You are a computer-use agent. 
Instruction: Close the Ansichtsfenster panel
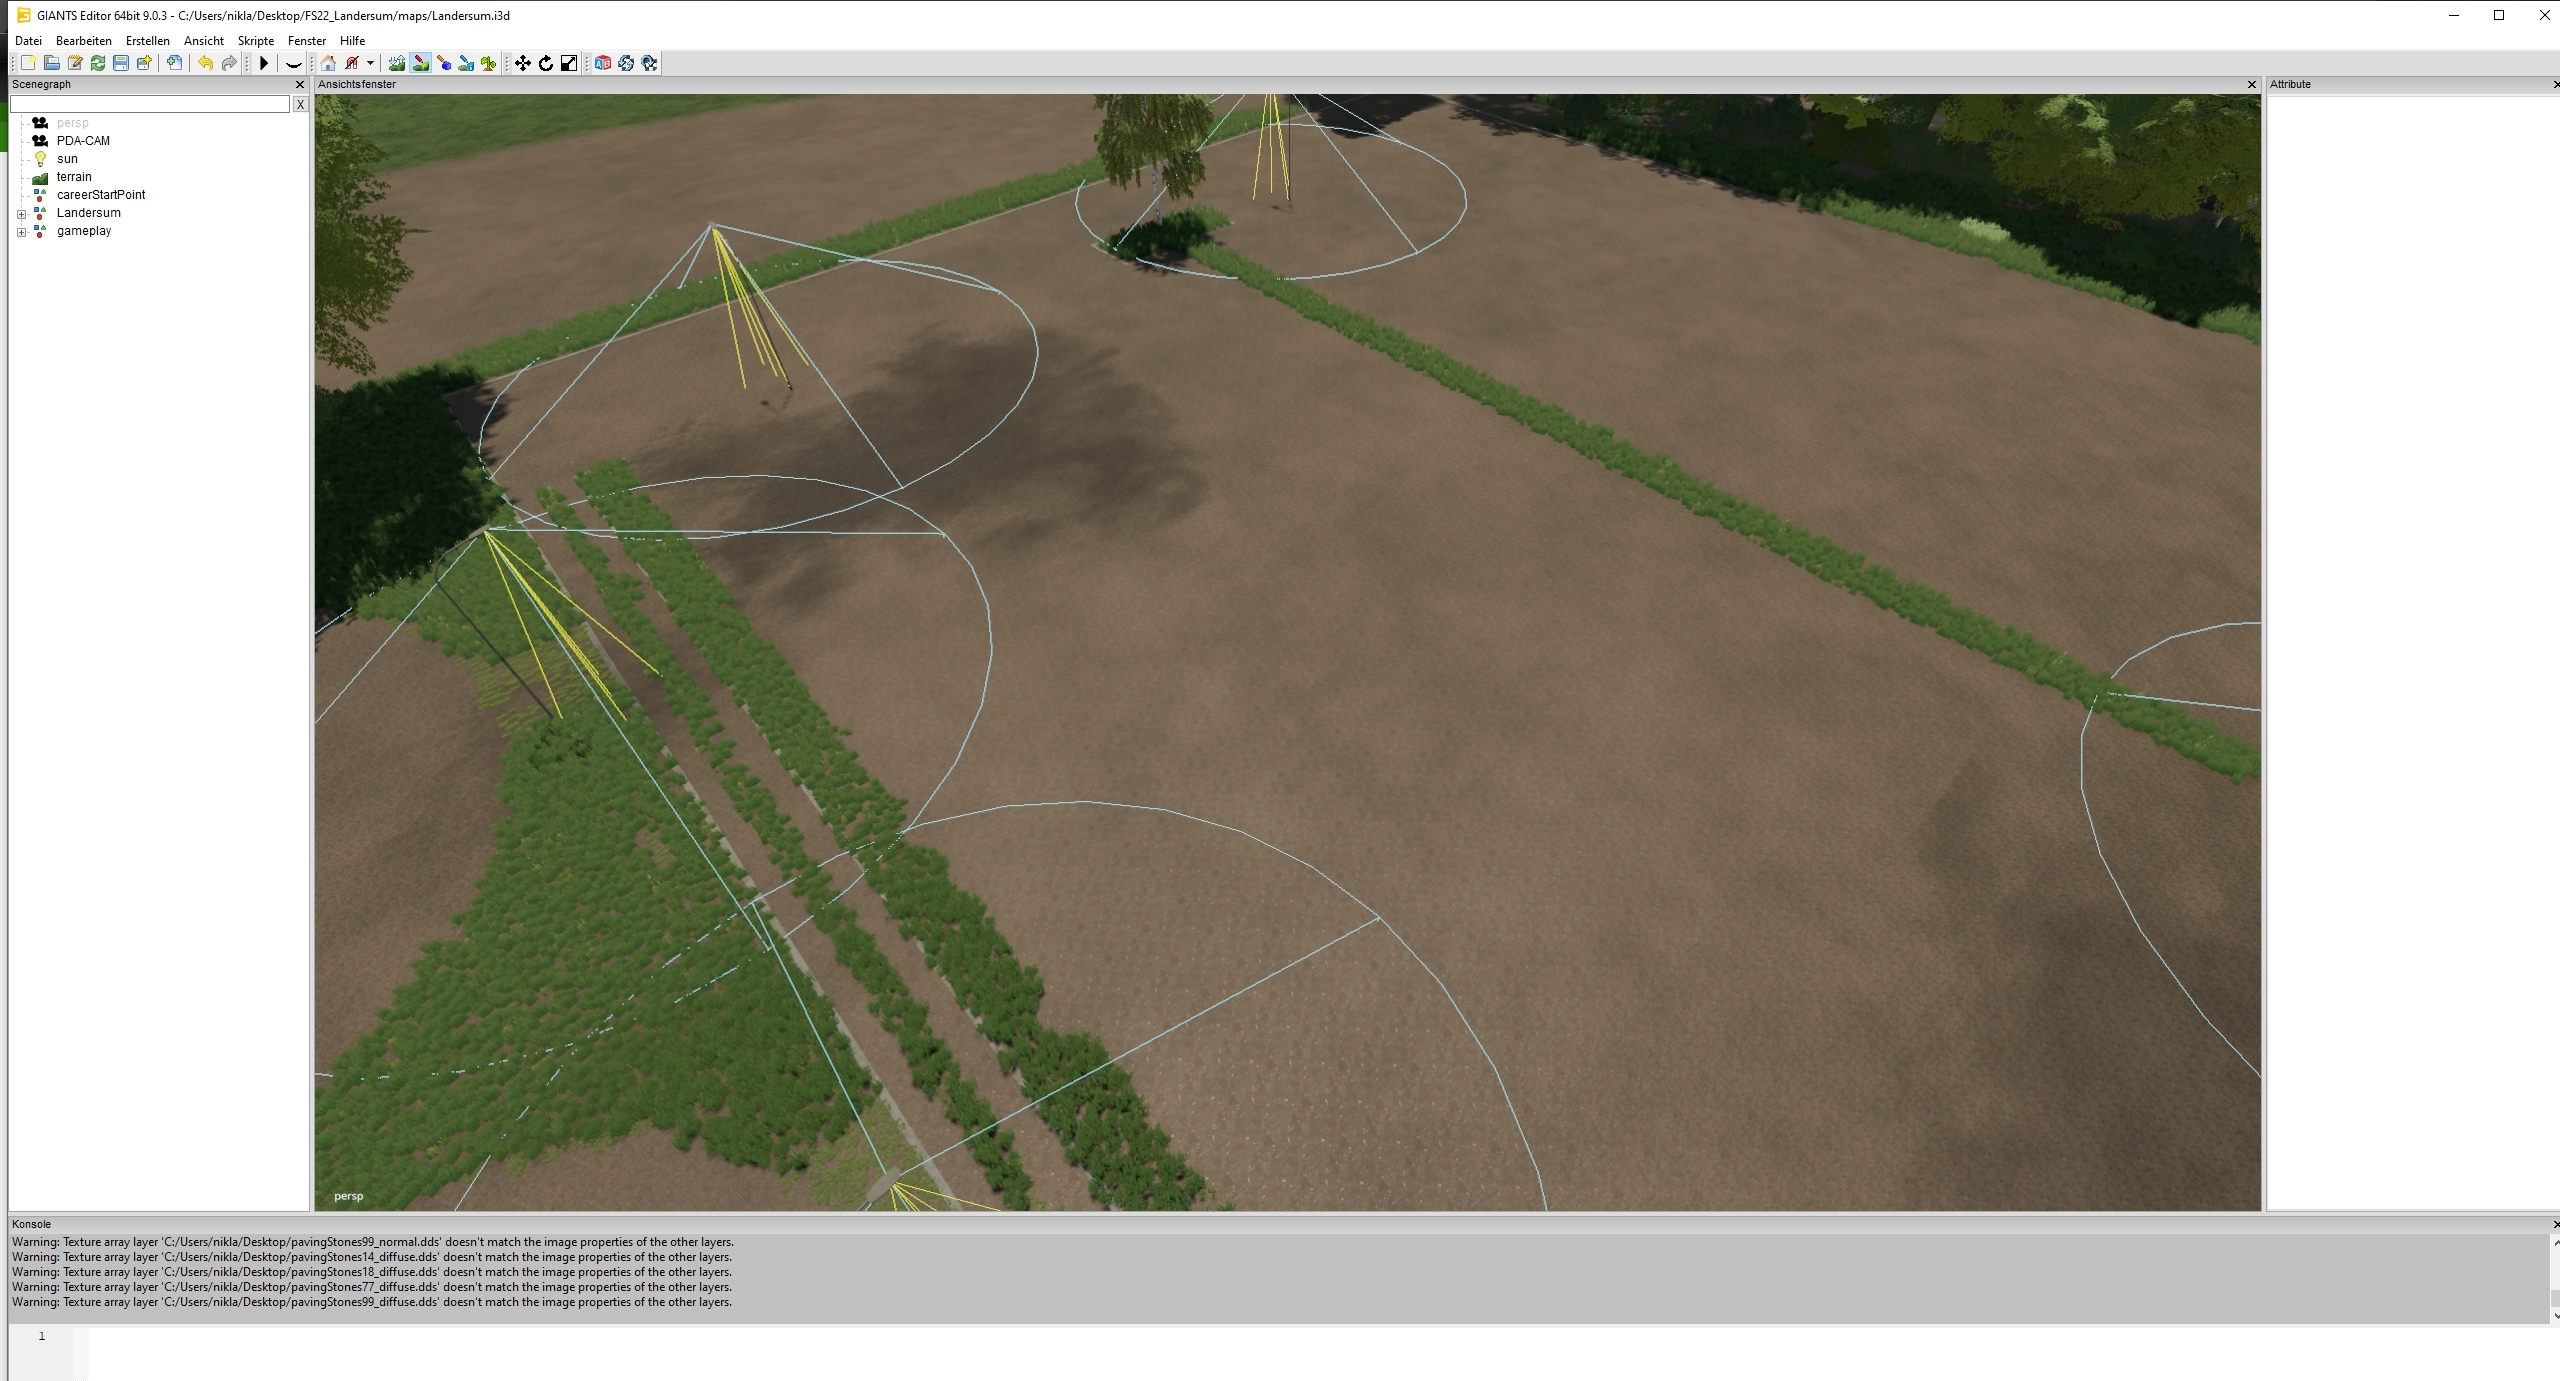[2252, 85]
